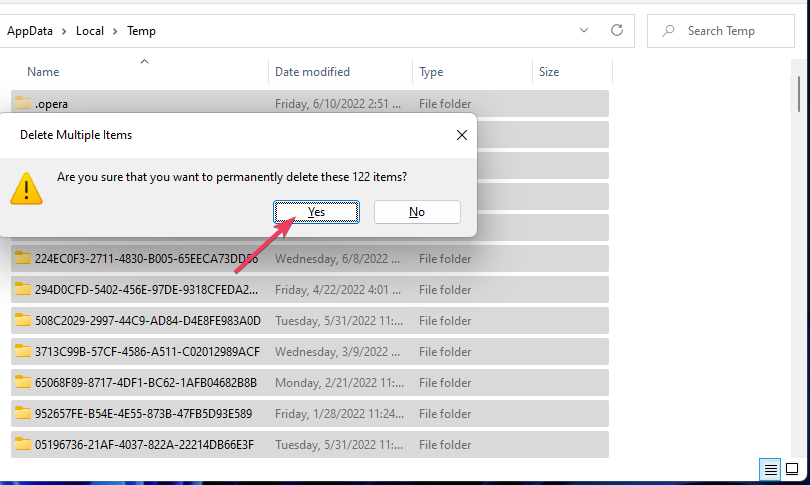Sort files by Date modified column
This screenshot has height=485, width=810.
point(313,72)
